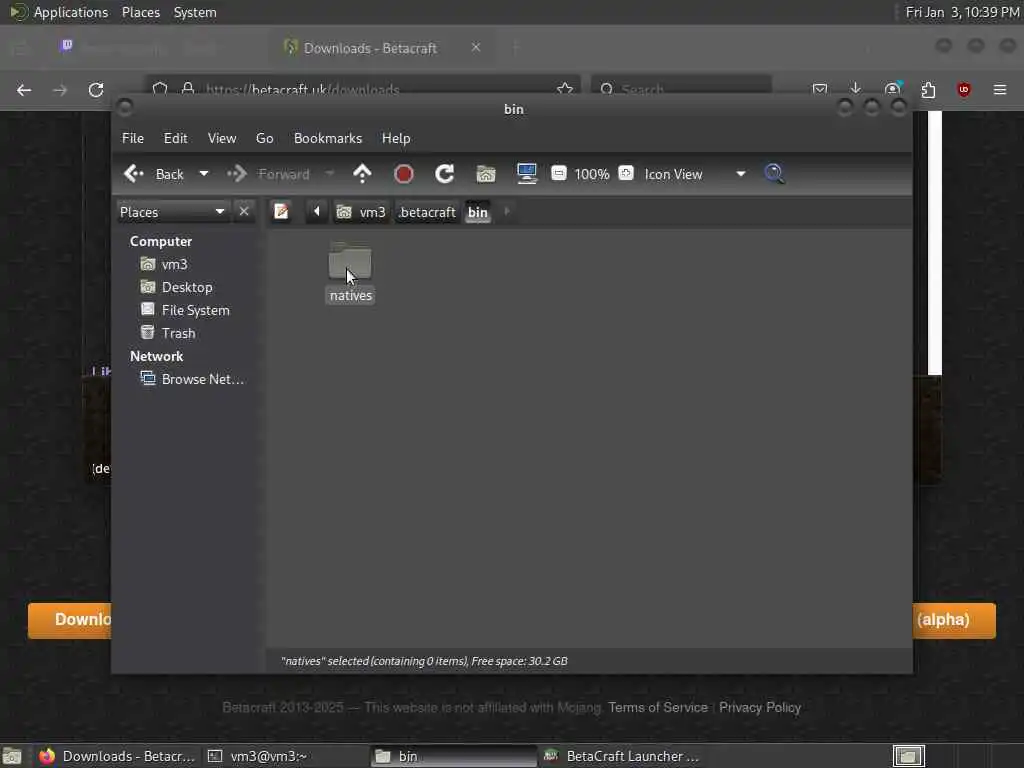Viewport: 1024px width, 768px height.
Task: Navigate to vm3 in path bar
Action: [361, 212]
